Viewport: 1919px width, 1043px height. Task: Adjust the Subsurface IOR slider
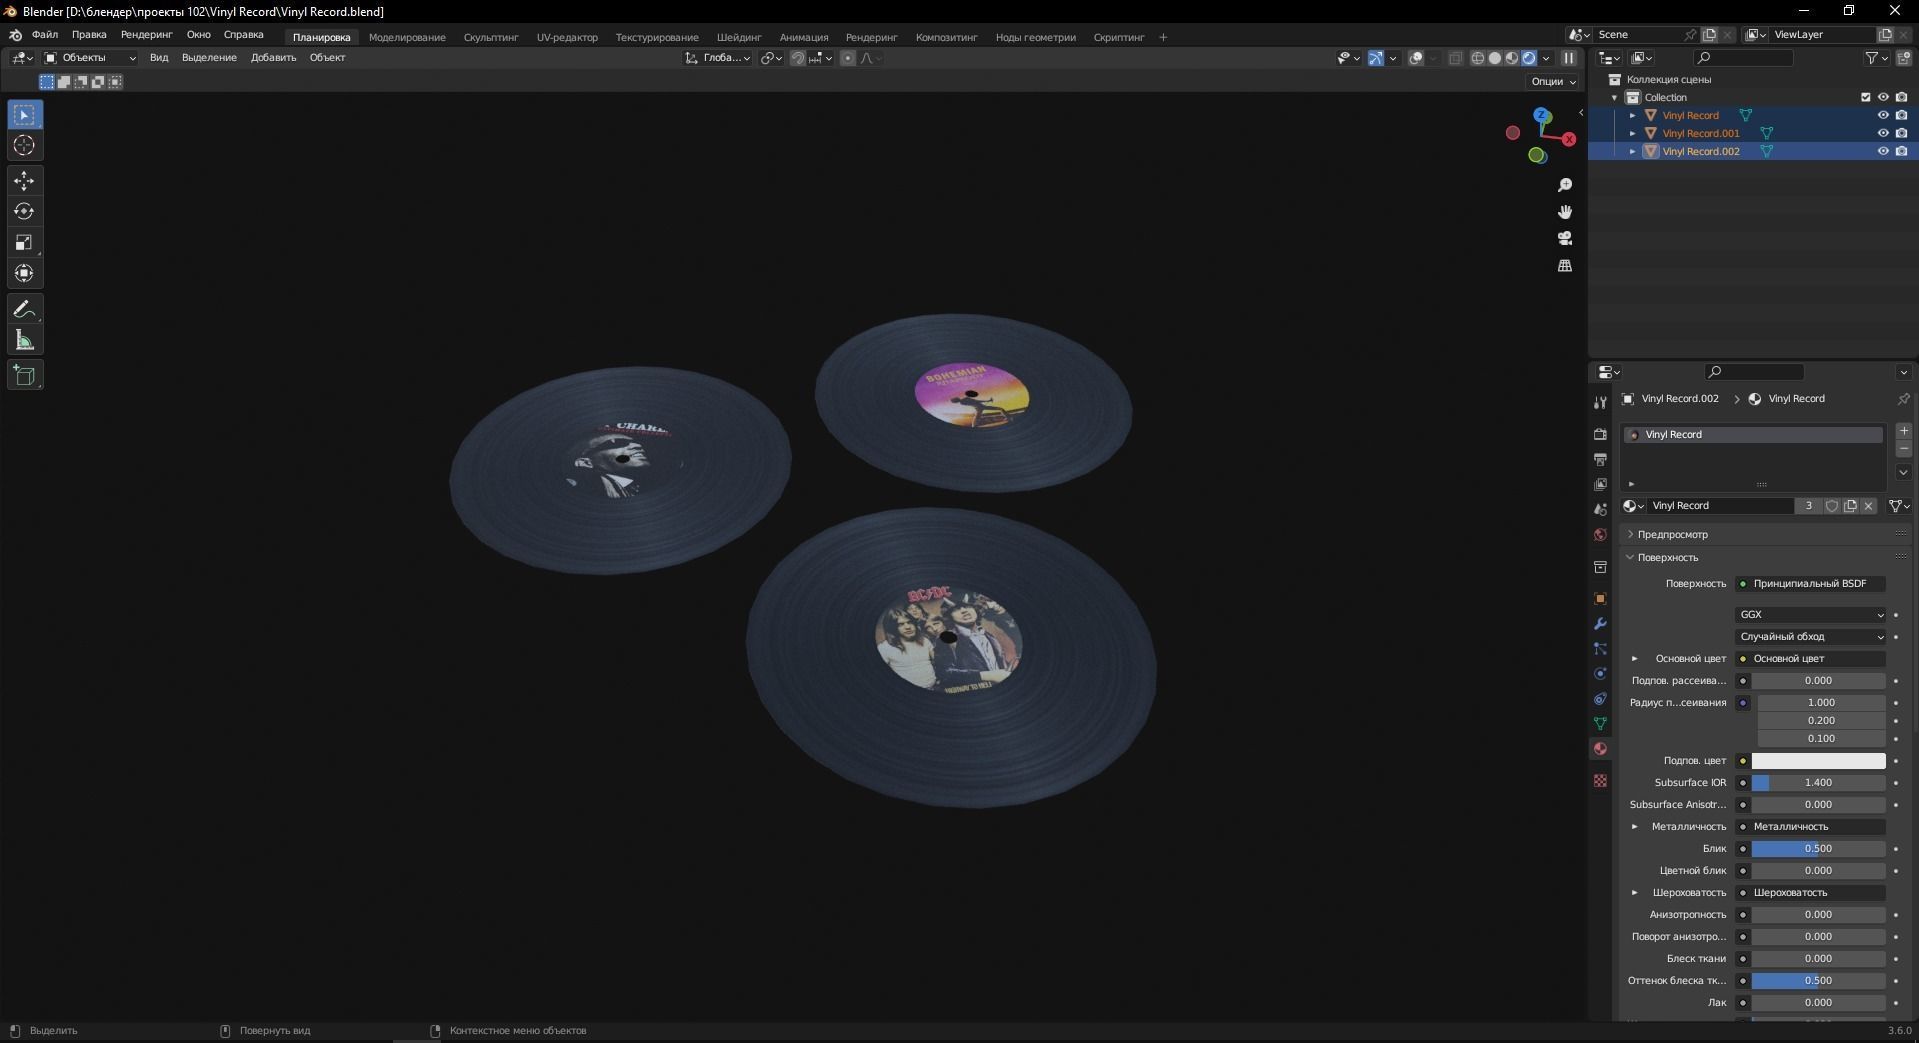pos(1817,783)
